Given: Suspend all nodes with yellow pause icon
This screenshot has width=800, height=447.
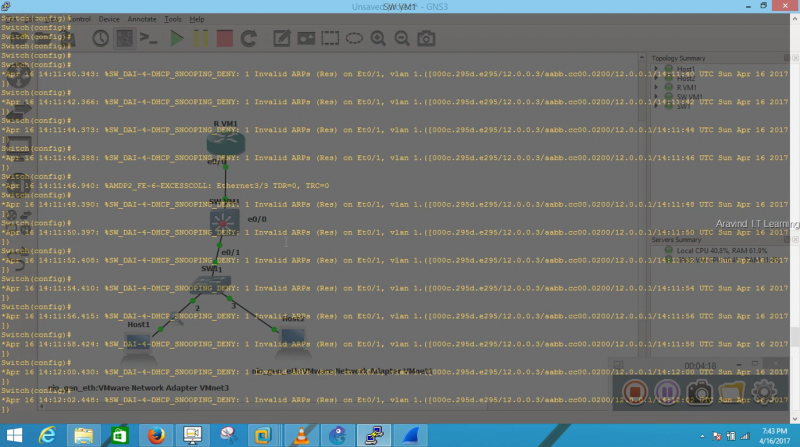Looking at the screenshot, I should tap(200, 39).
